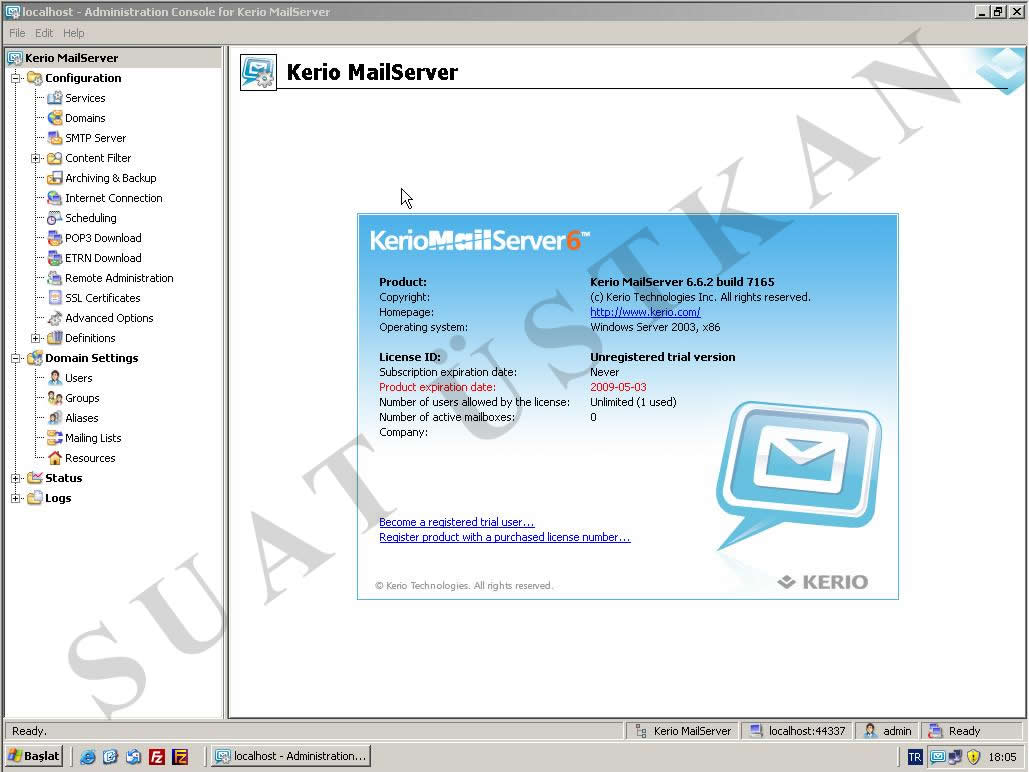Click the TR language indicator in tray
The width and height of the screenshot is (1029, 772).
915,757
